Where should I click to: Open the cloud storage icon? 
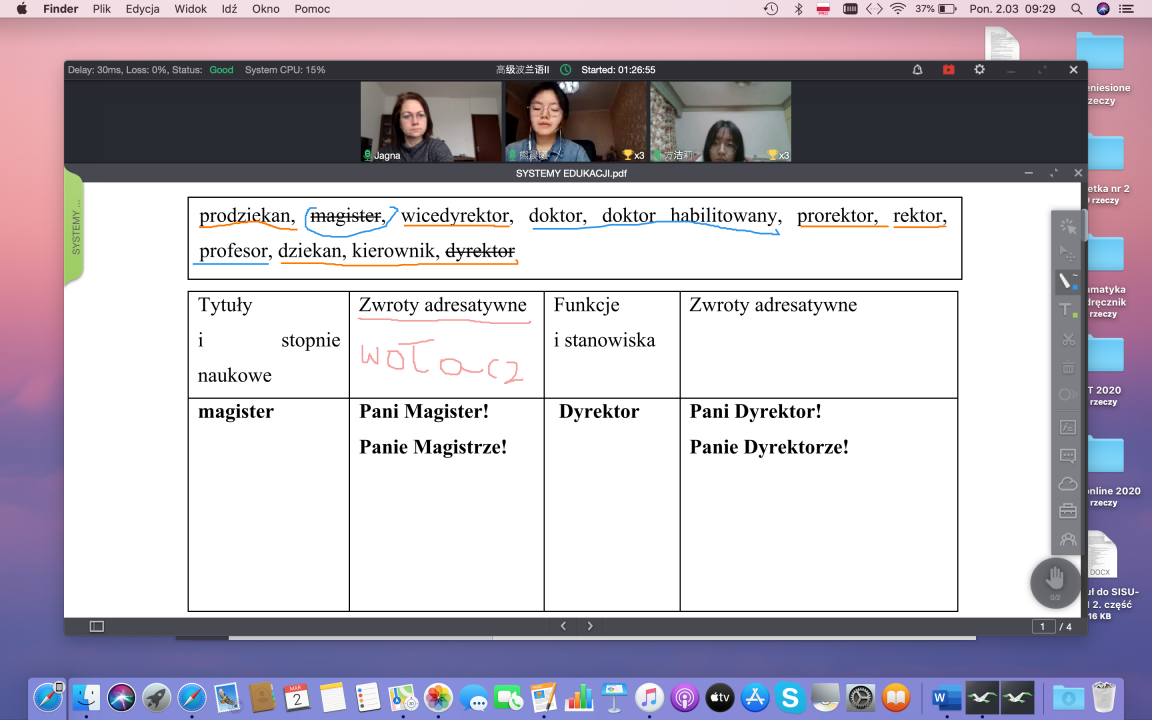[x=1067, y=484]
